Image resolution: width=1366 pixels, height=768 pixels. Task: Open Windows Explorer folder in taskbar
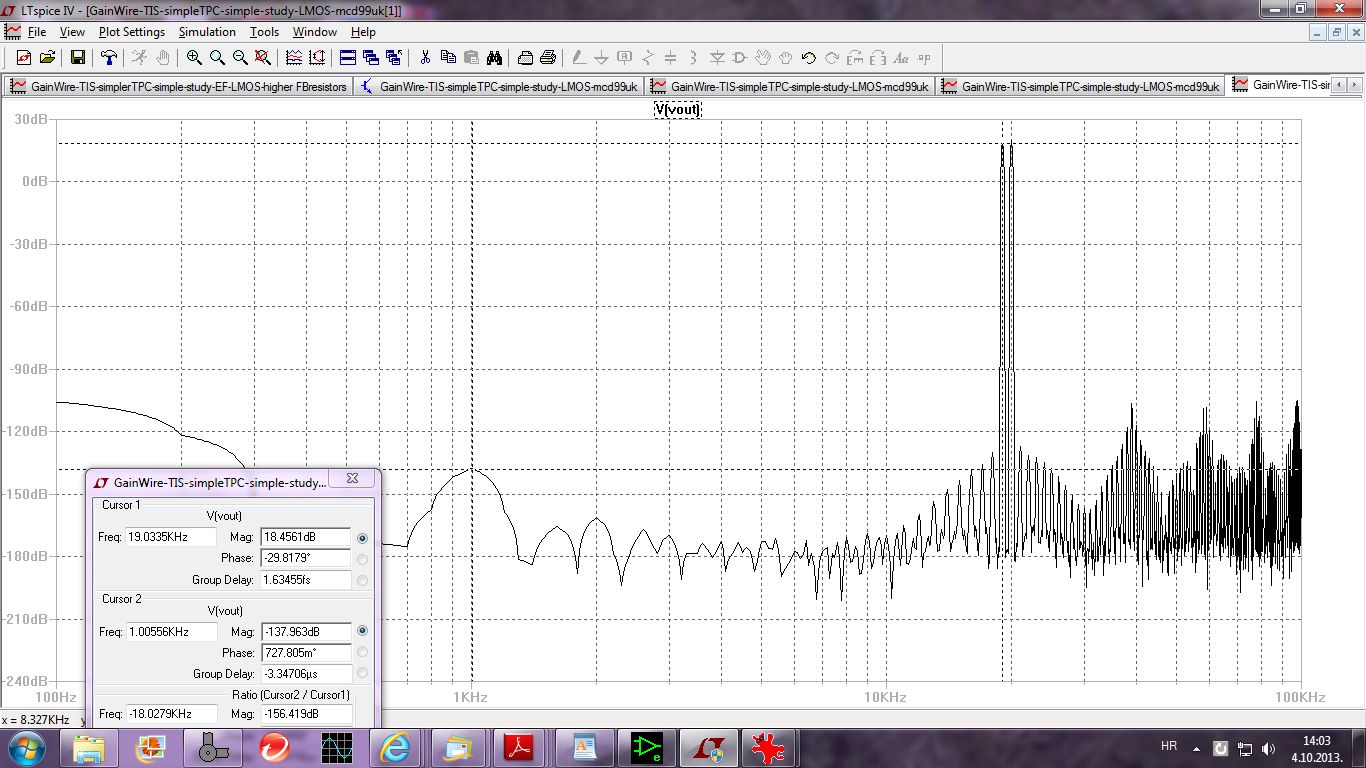(89, 747)
